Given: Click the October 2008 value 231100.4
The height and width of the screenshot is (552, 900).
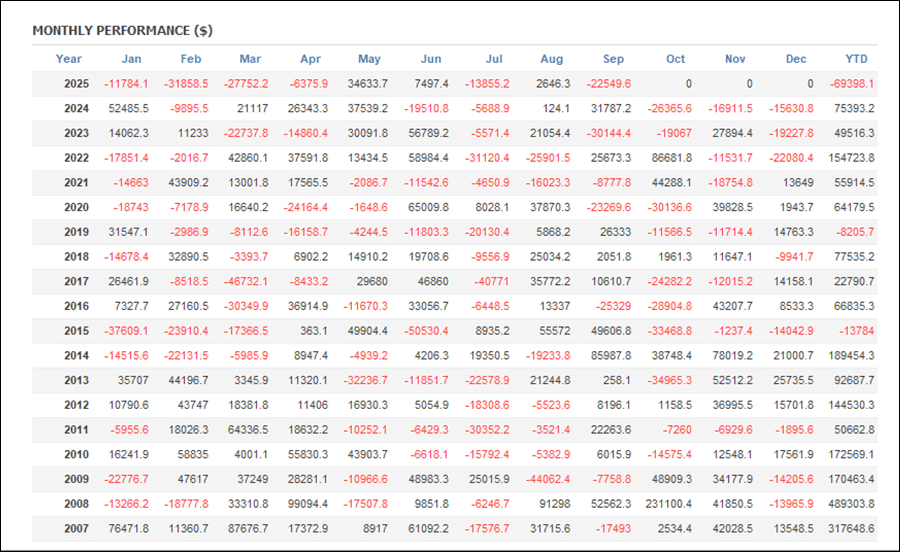Looking at the screenshot, I should point(668,504).
